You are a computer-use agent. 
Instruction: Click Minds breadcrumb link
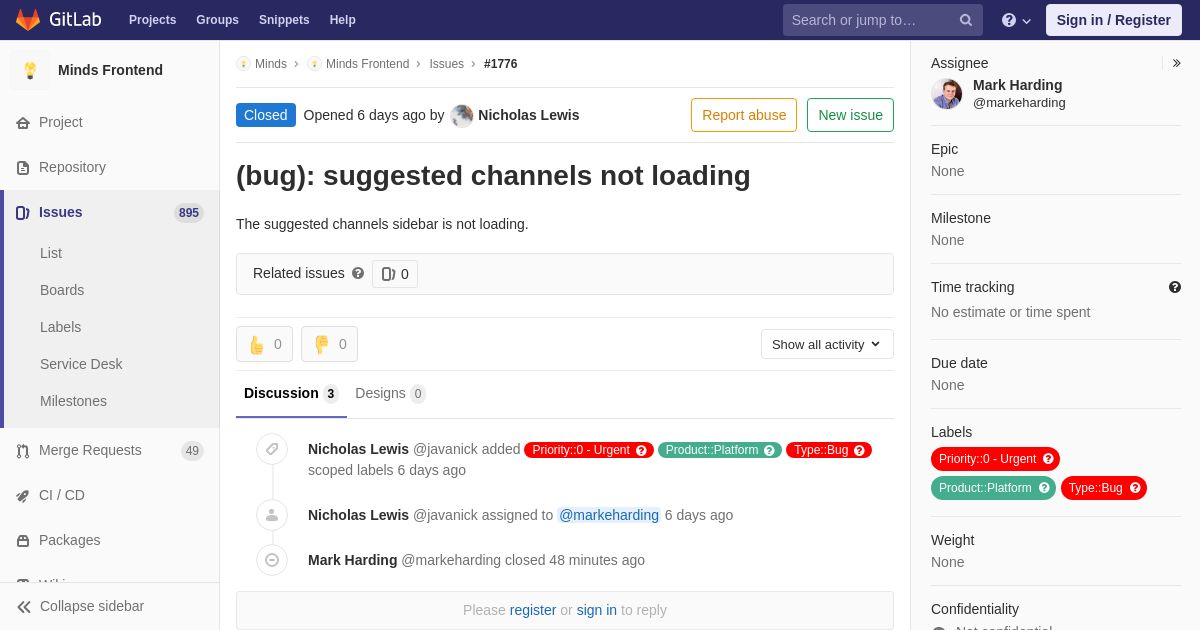(x=271, y=64)
